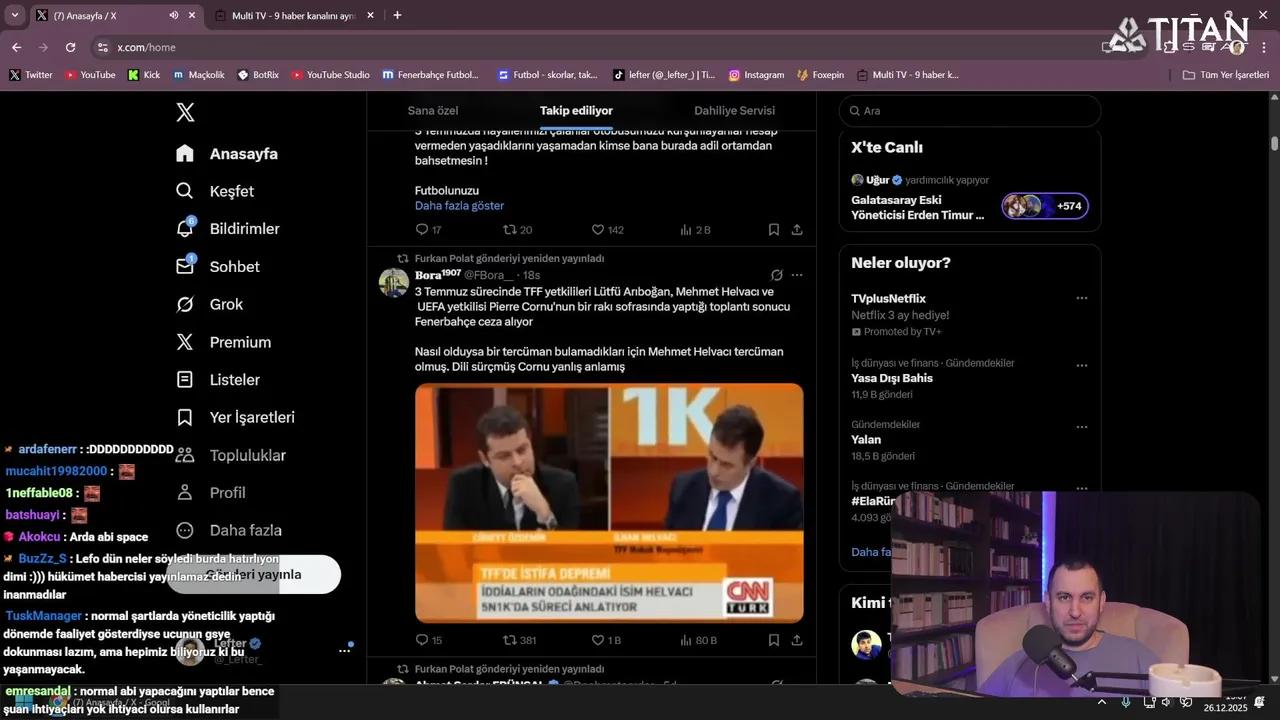
Task: Open Bildirimler notifications
Action: pos(228,229)
